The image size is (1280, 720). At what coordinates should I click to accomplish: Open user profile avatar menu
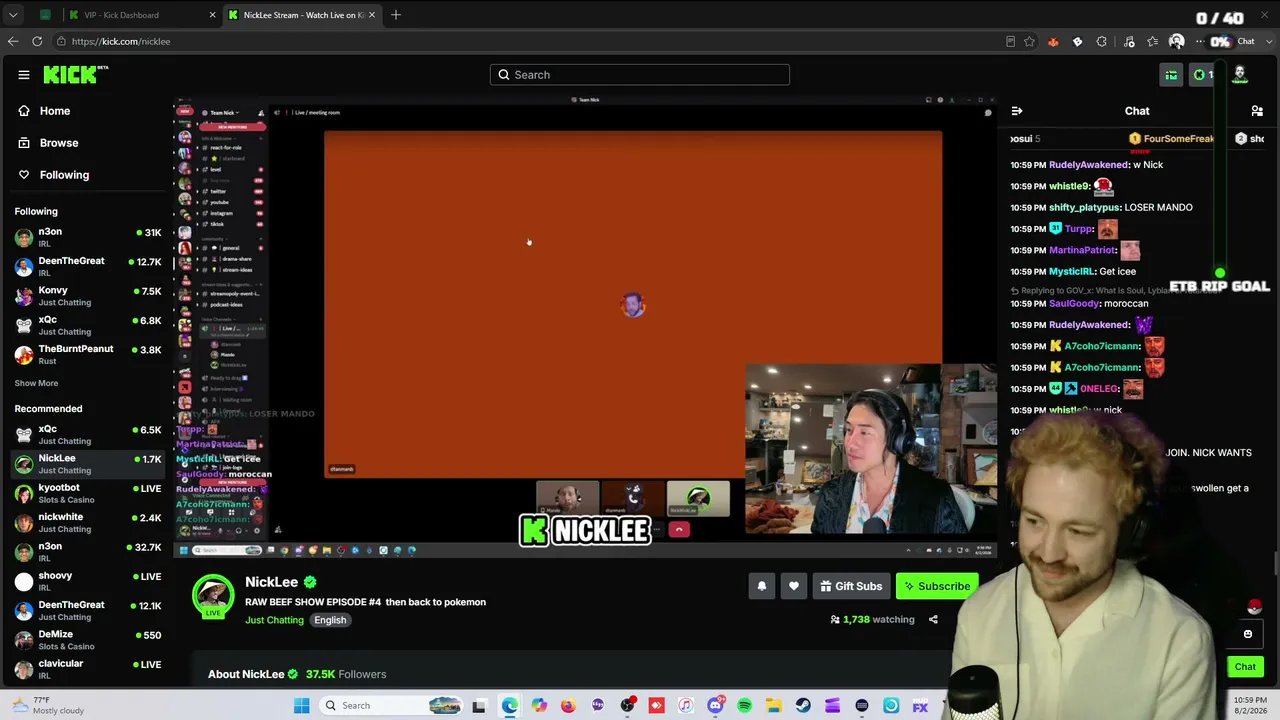pos(1240,74)
